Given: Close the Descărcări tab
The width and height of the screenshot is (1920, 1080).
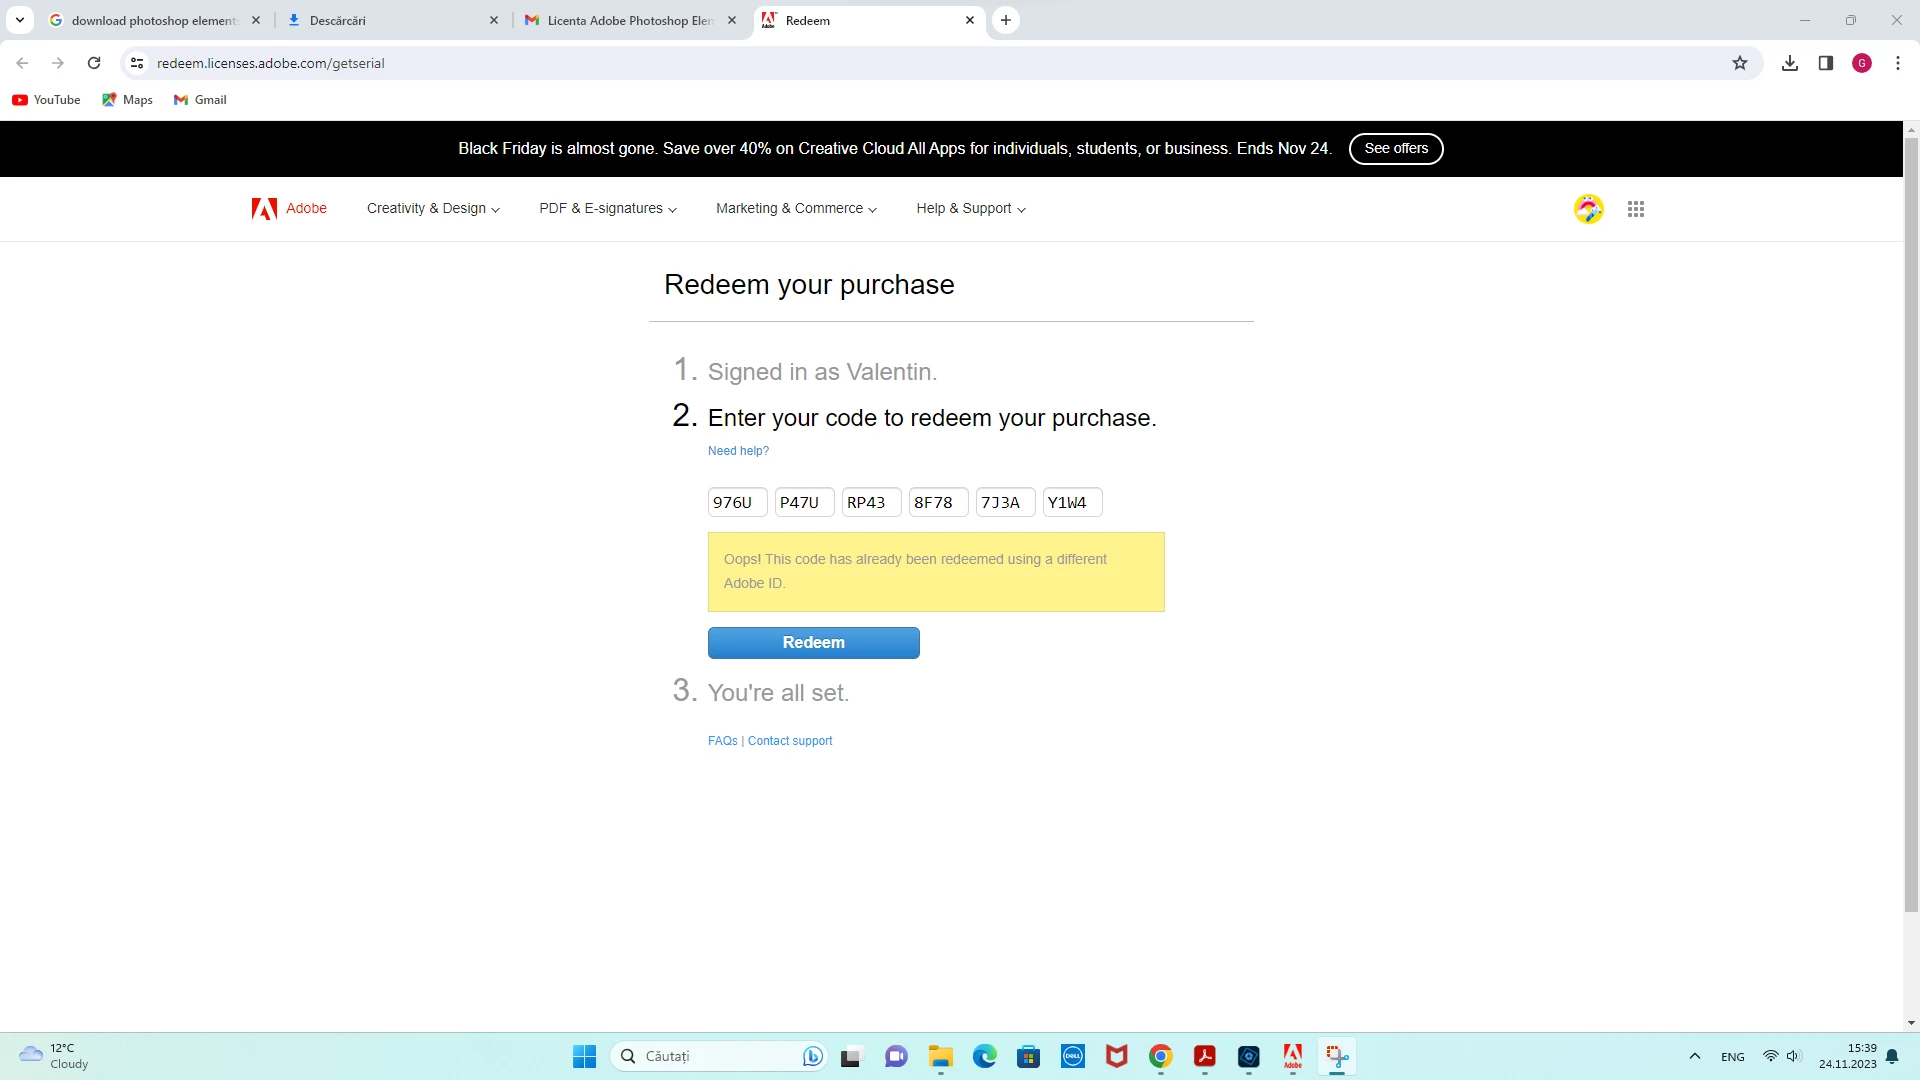Looking at the screenshot, I should point(494,20).
